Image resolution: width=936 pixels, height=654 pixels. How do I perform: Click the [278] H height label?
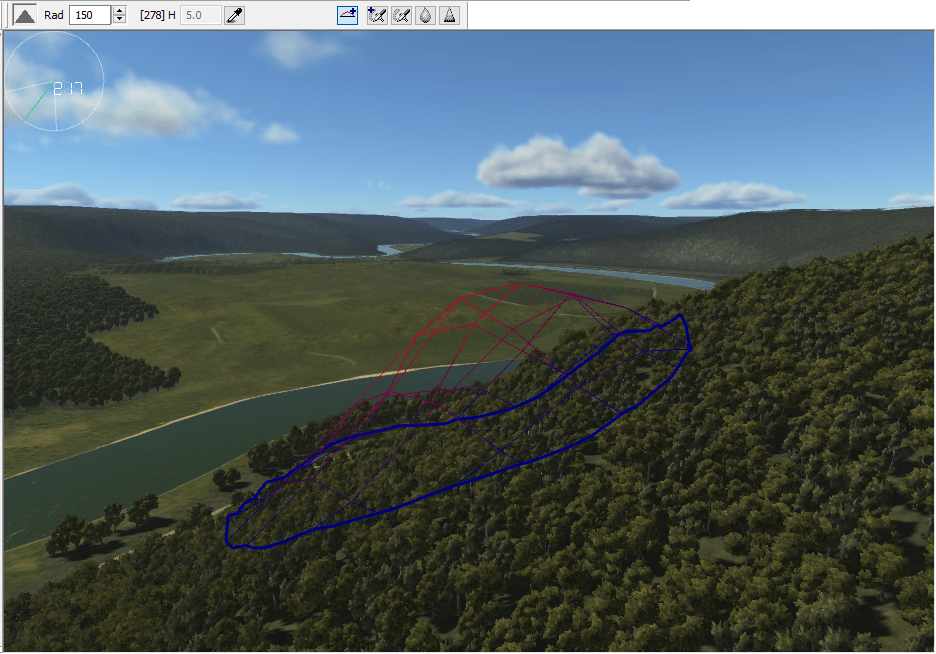pos(158,15)
